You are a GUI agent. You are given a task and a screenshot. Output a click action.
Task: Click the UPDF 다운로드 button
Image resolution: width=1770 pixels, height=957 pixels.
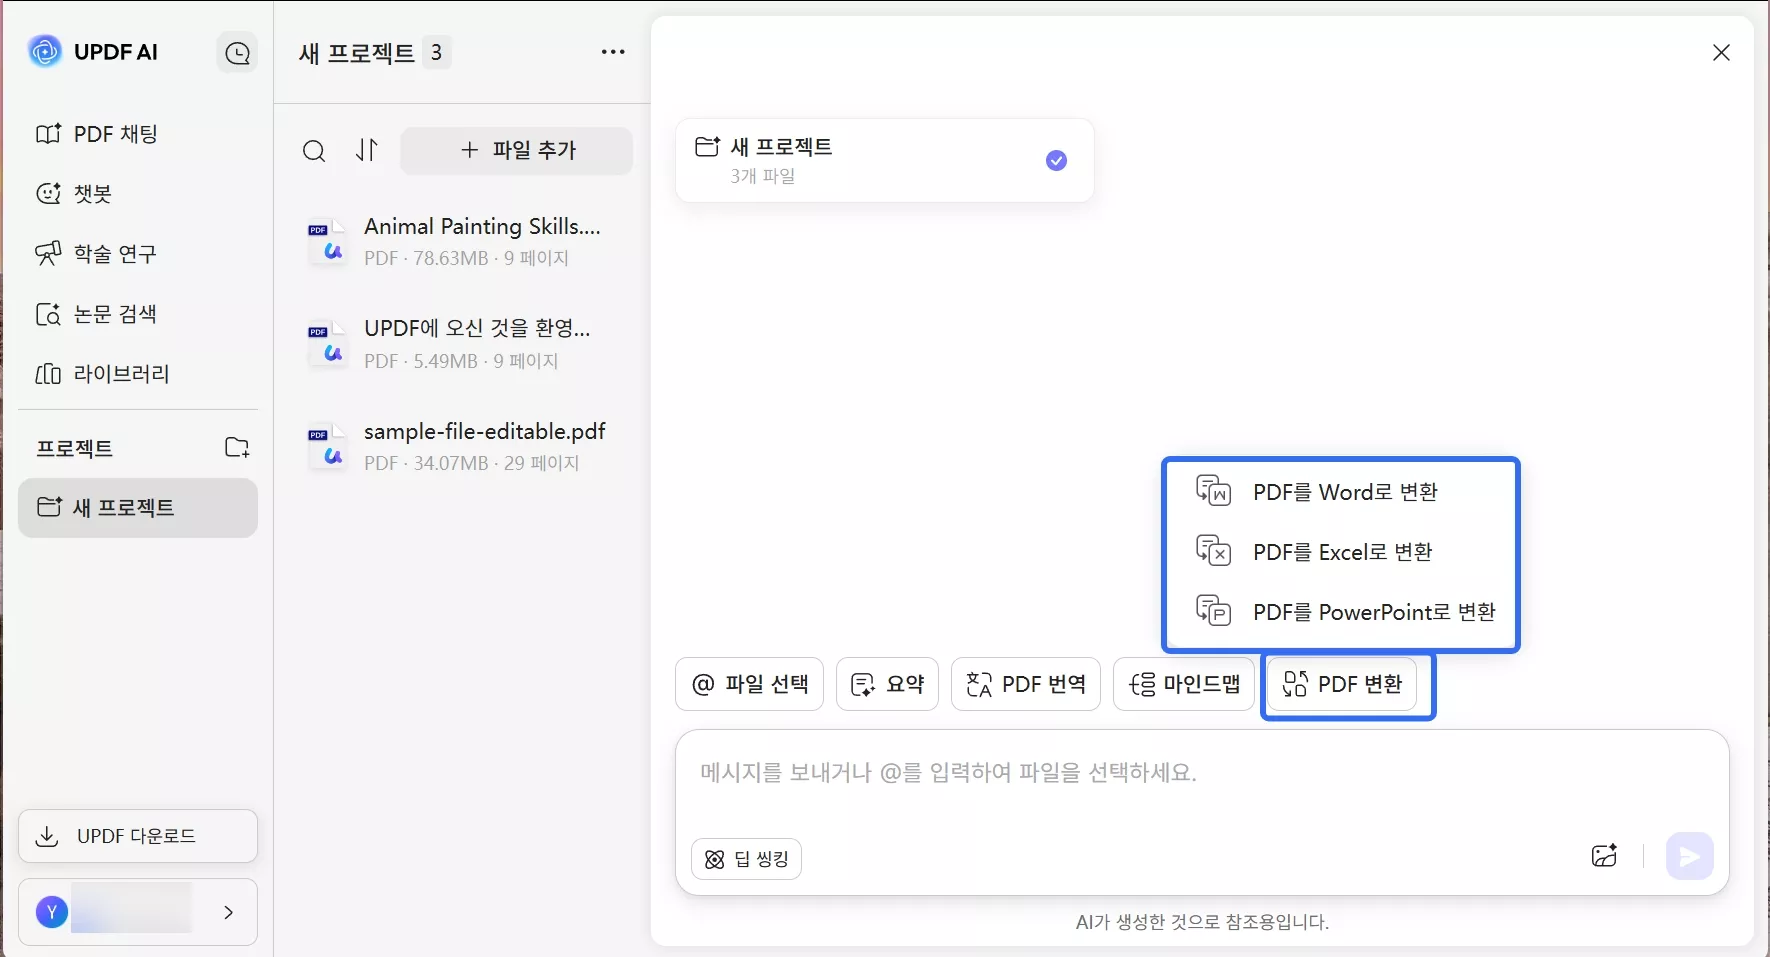137,837
